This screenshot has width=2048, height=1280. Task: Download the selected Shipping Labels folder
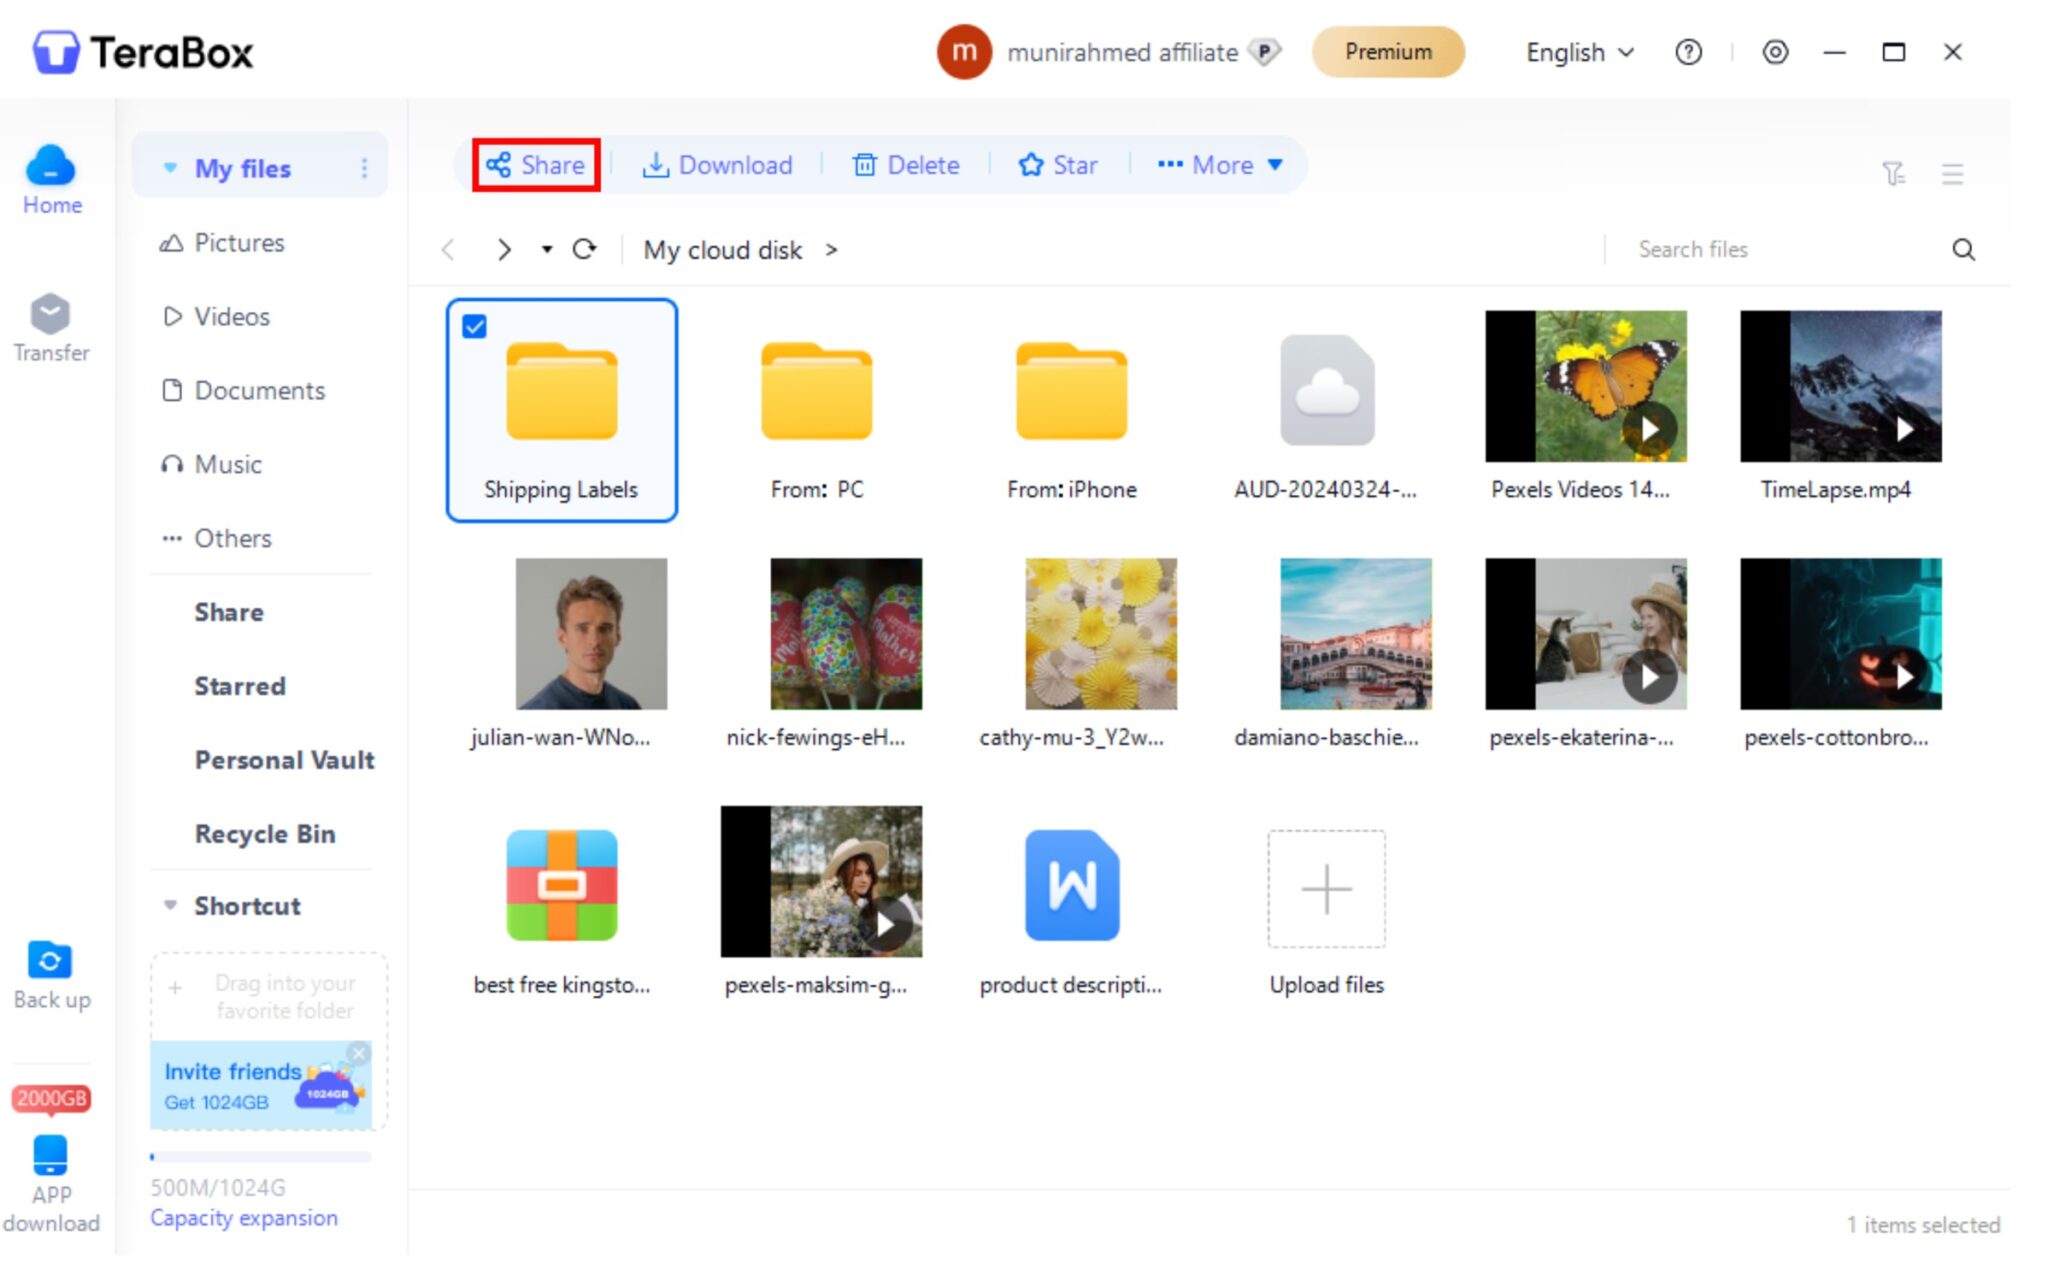pos(718,165)
